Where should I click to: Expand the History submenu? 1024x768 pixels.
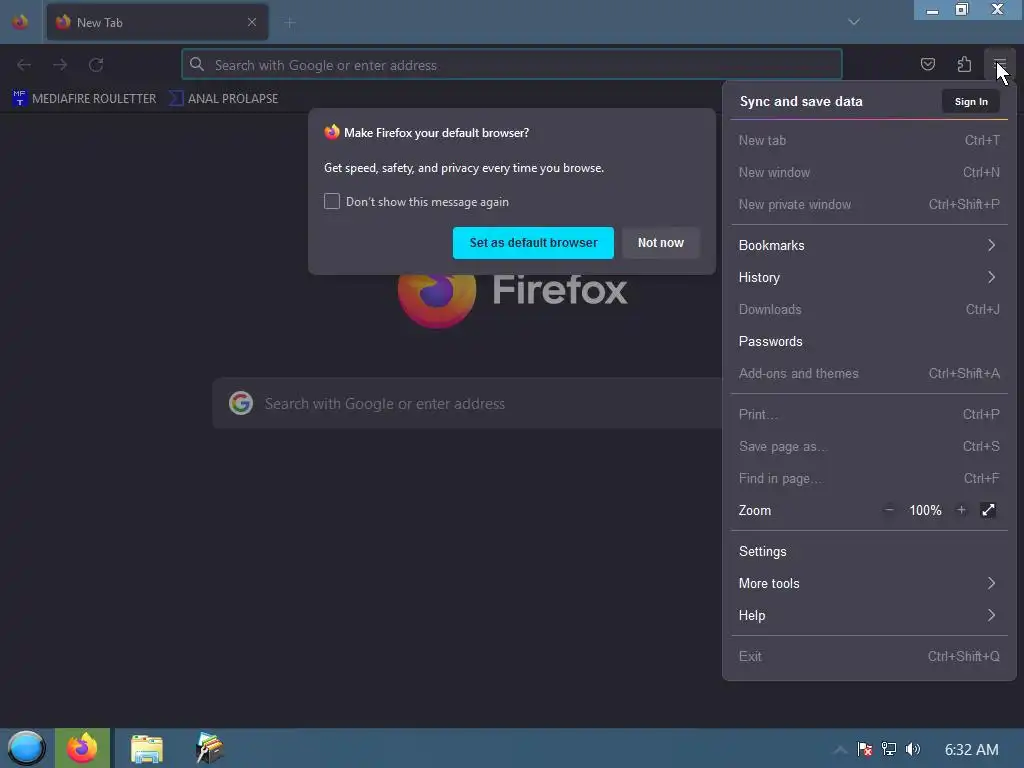click(869, 278)
